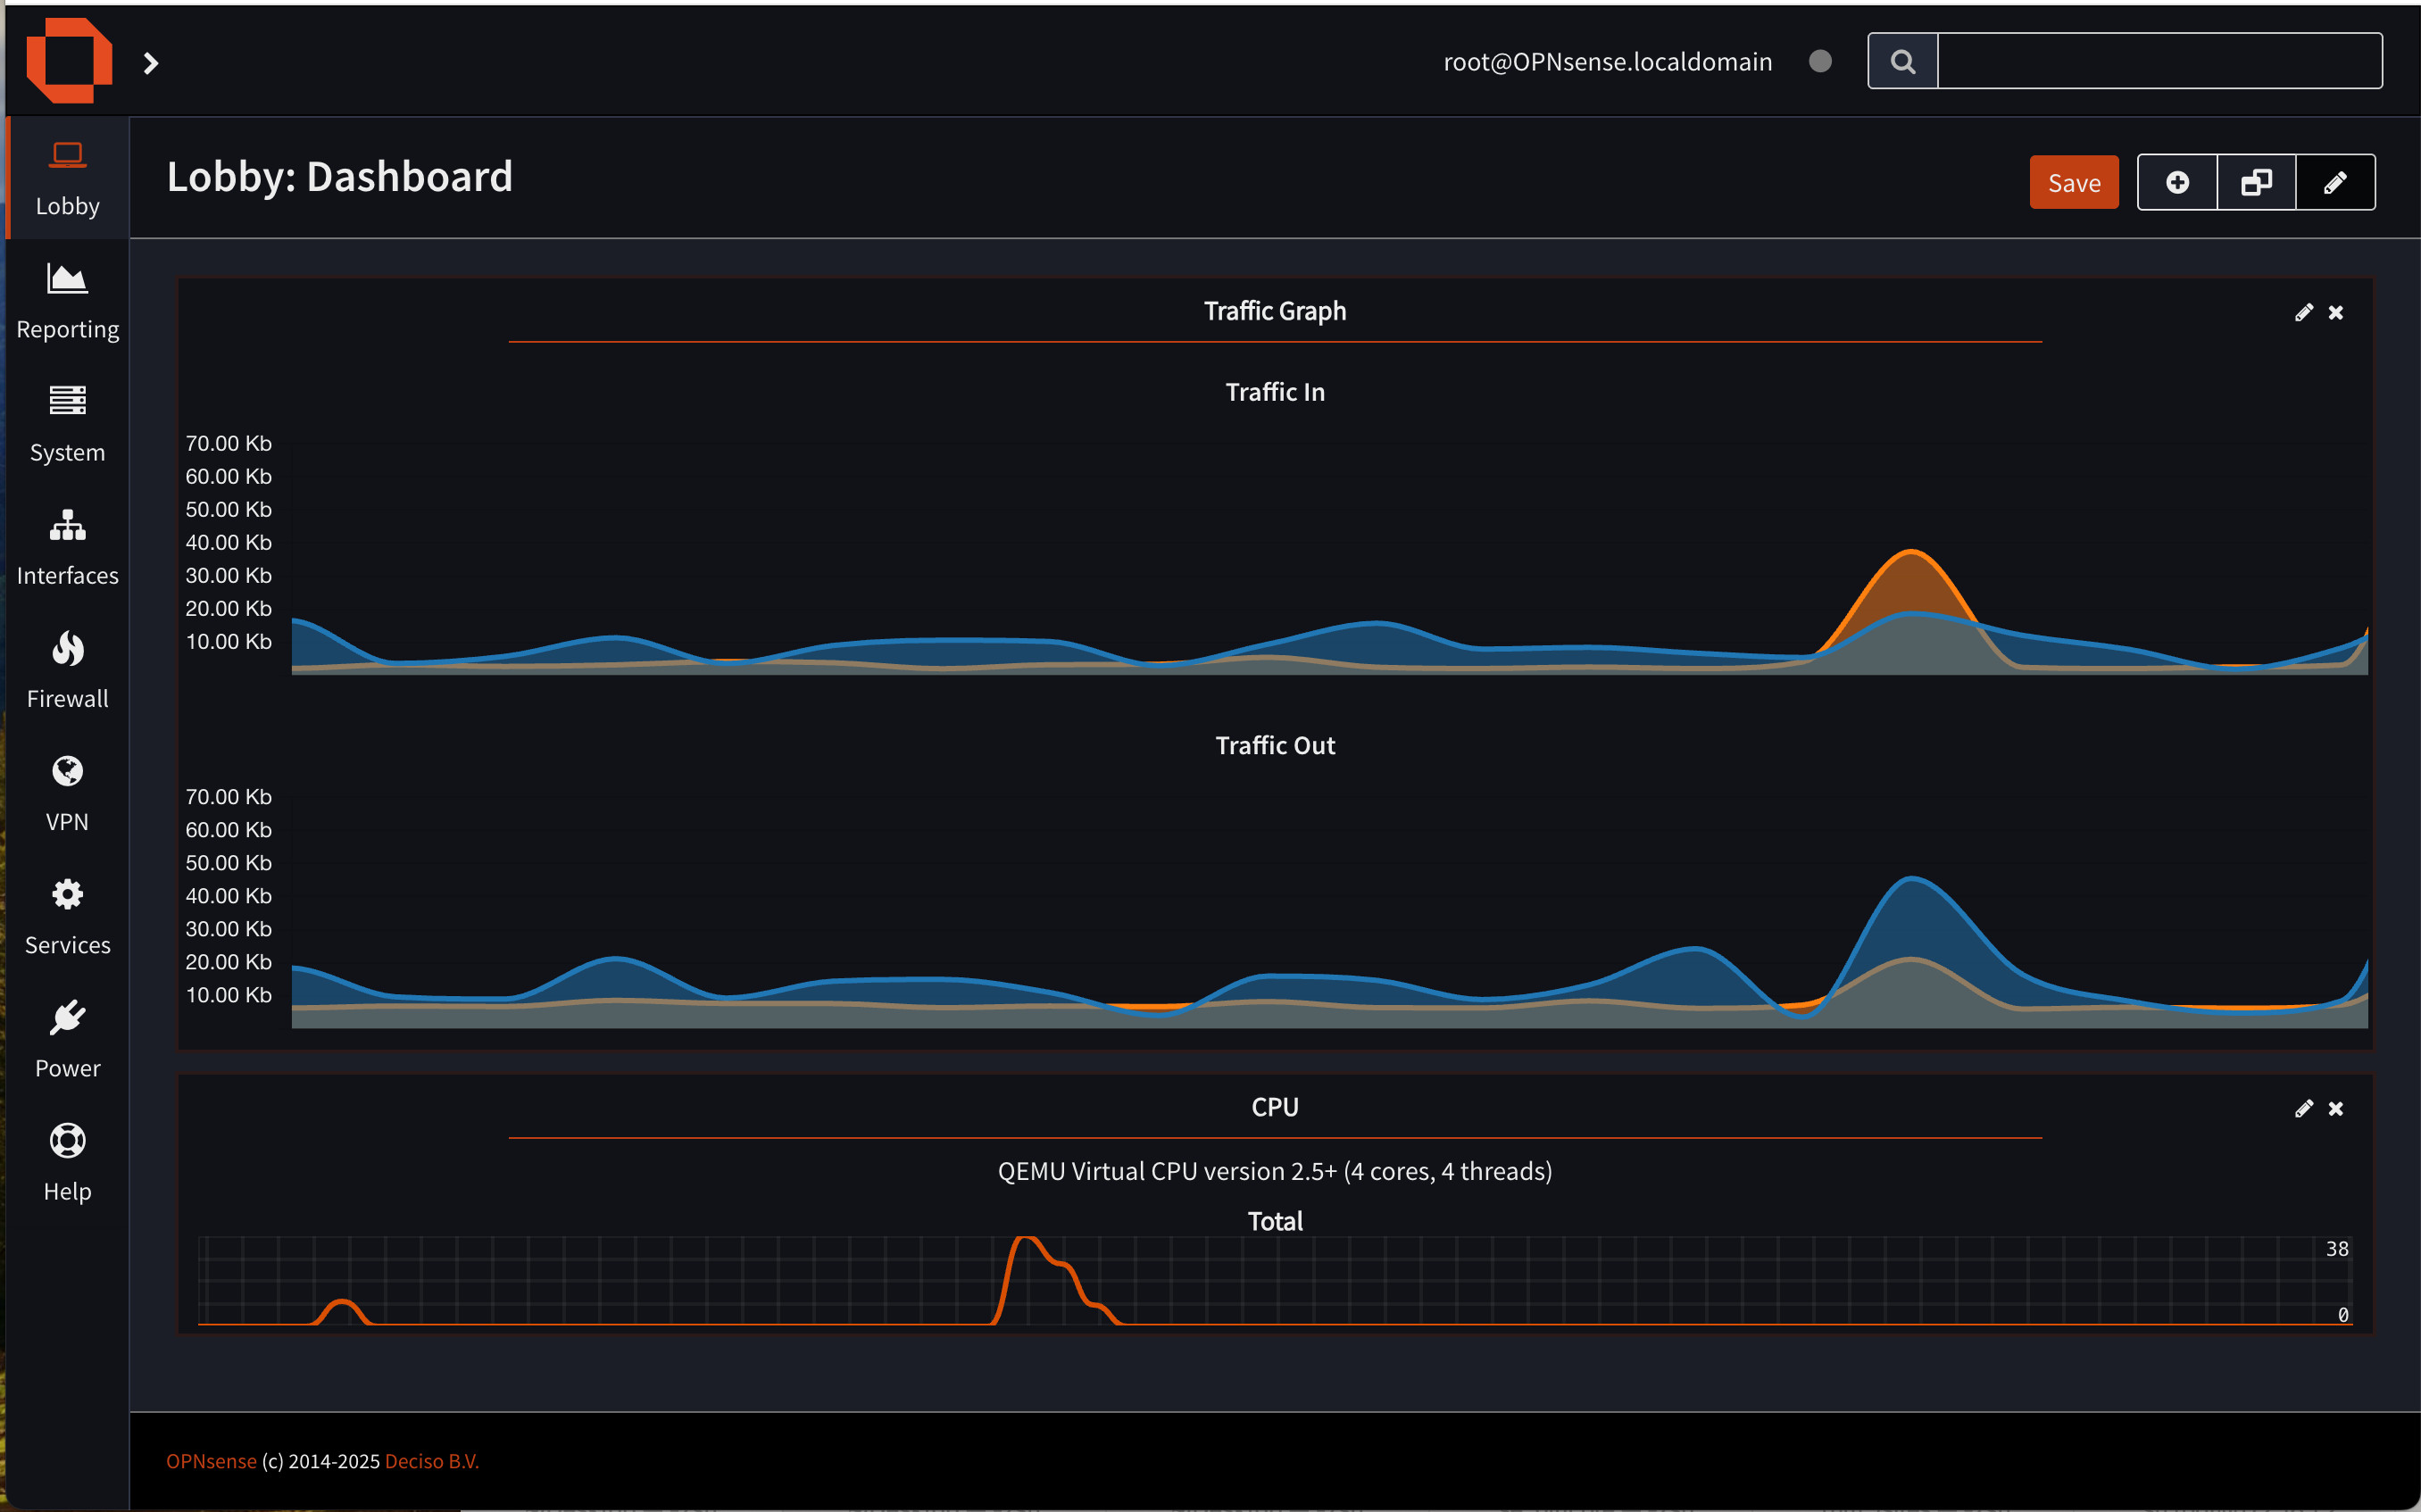Open the Firewall flame icon
This screenshot has width=2421, height=1512.
67,649
